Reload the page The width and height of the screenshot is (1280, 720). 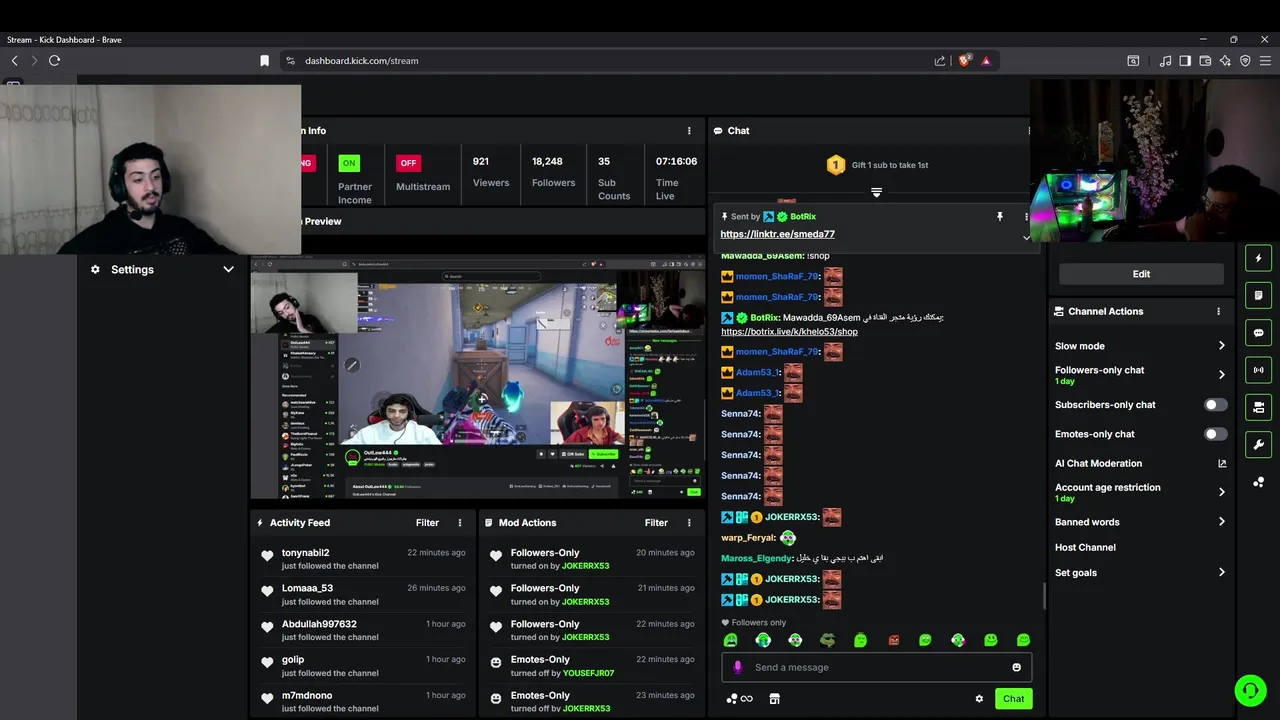[54, 61]
